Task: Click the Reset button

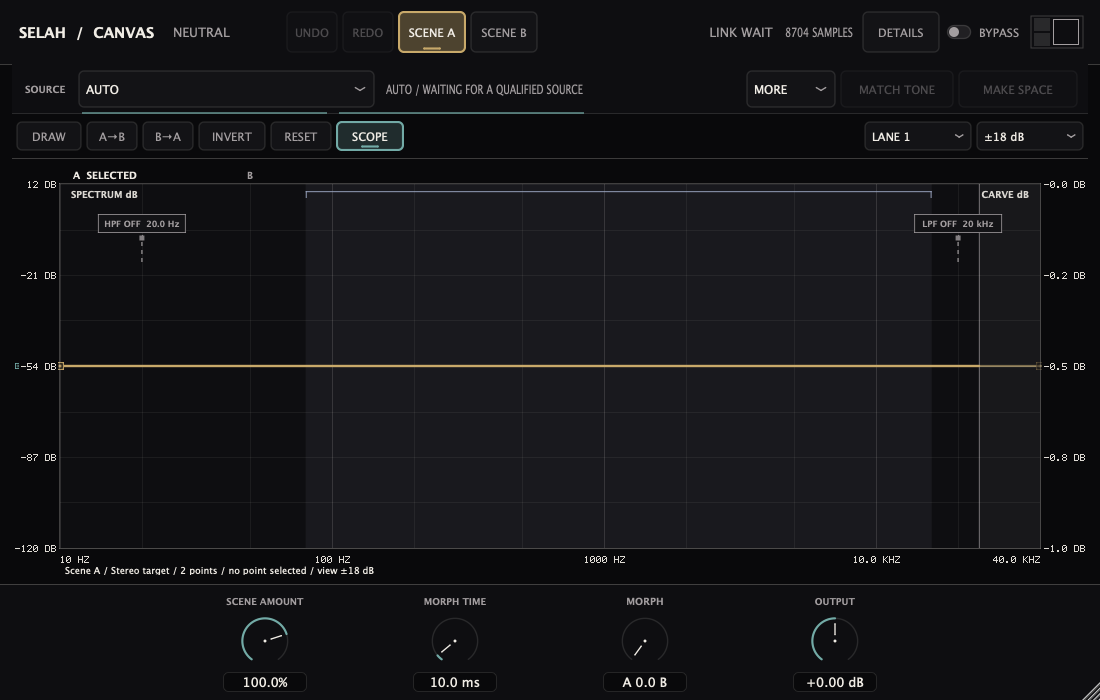Action: tap(300, 136)
